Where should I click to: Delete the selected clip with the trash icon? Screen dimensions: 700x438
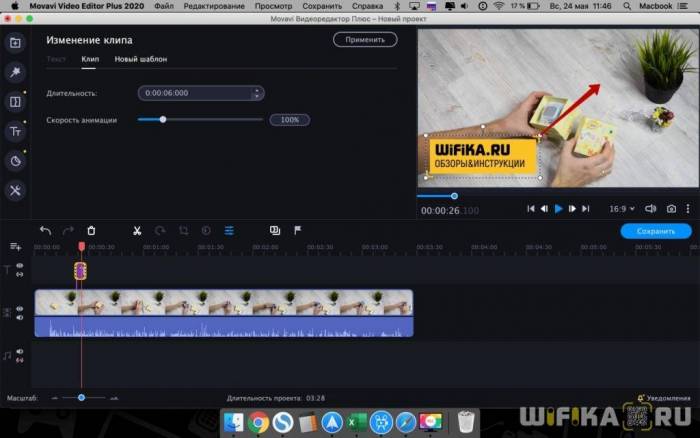pos(91,230)
